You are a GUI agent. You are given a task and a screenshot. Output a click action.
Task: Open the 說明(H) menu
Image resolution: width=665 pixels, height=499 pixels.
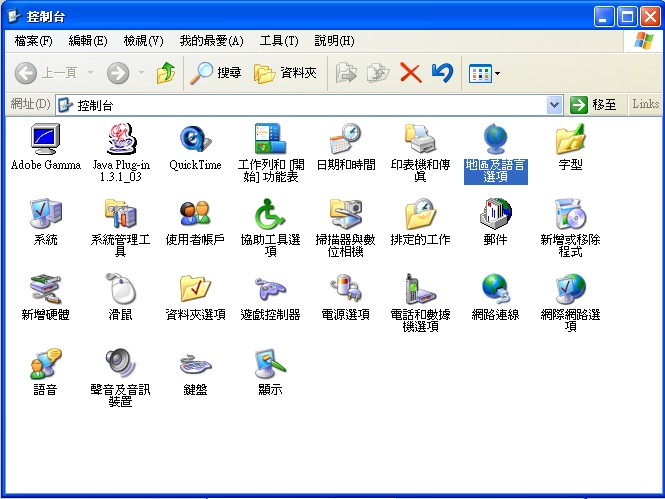coord(334,41)
